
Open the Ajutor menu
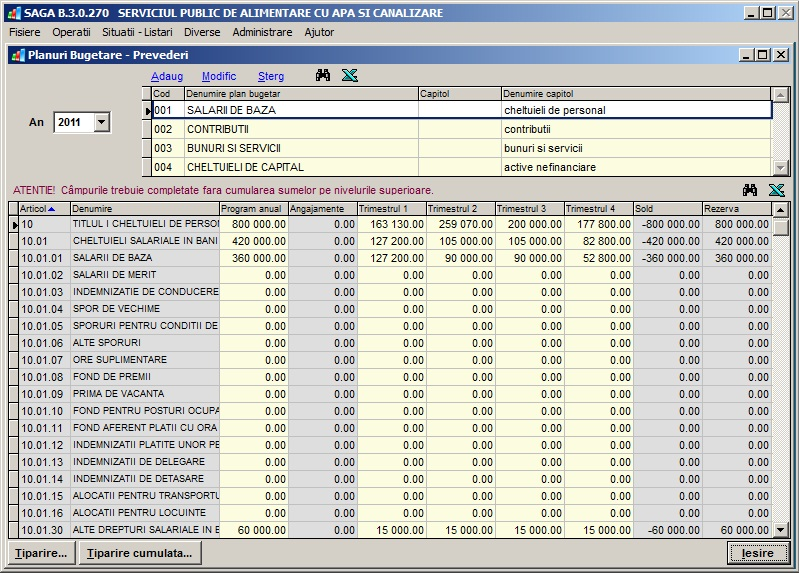click(319, 32)
